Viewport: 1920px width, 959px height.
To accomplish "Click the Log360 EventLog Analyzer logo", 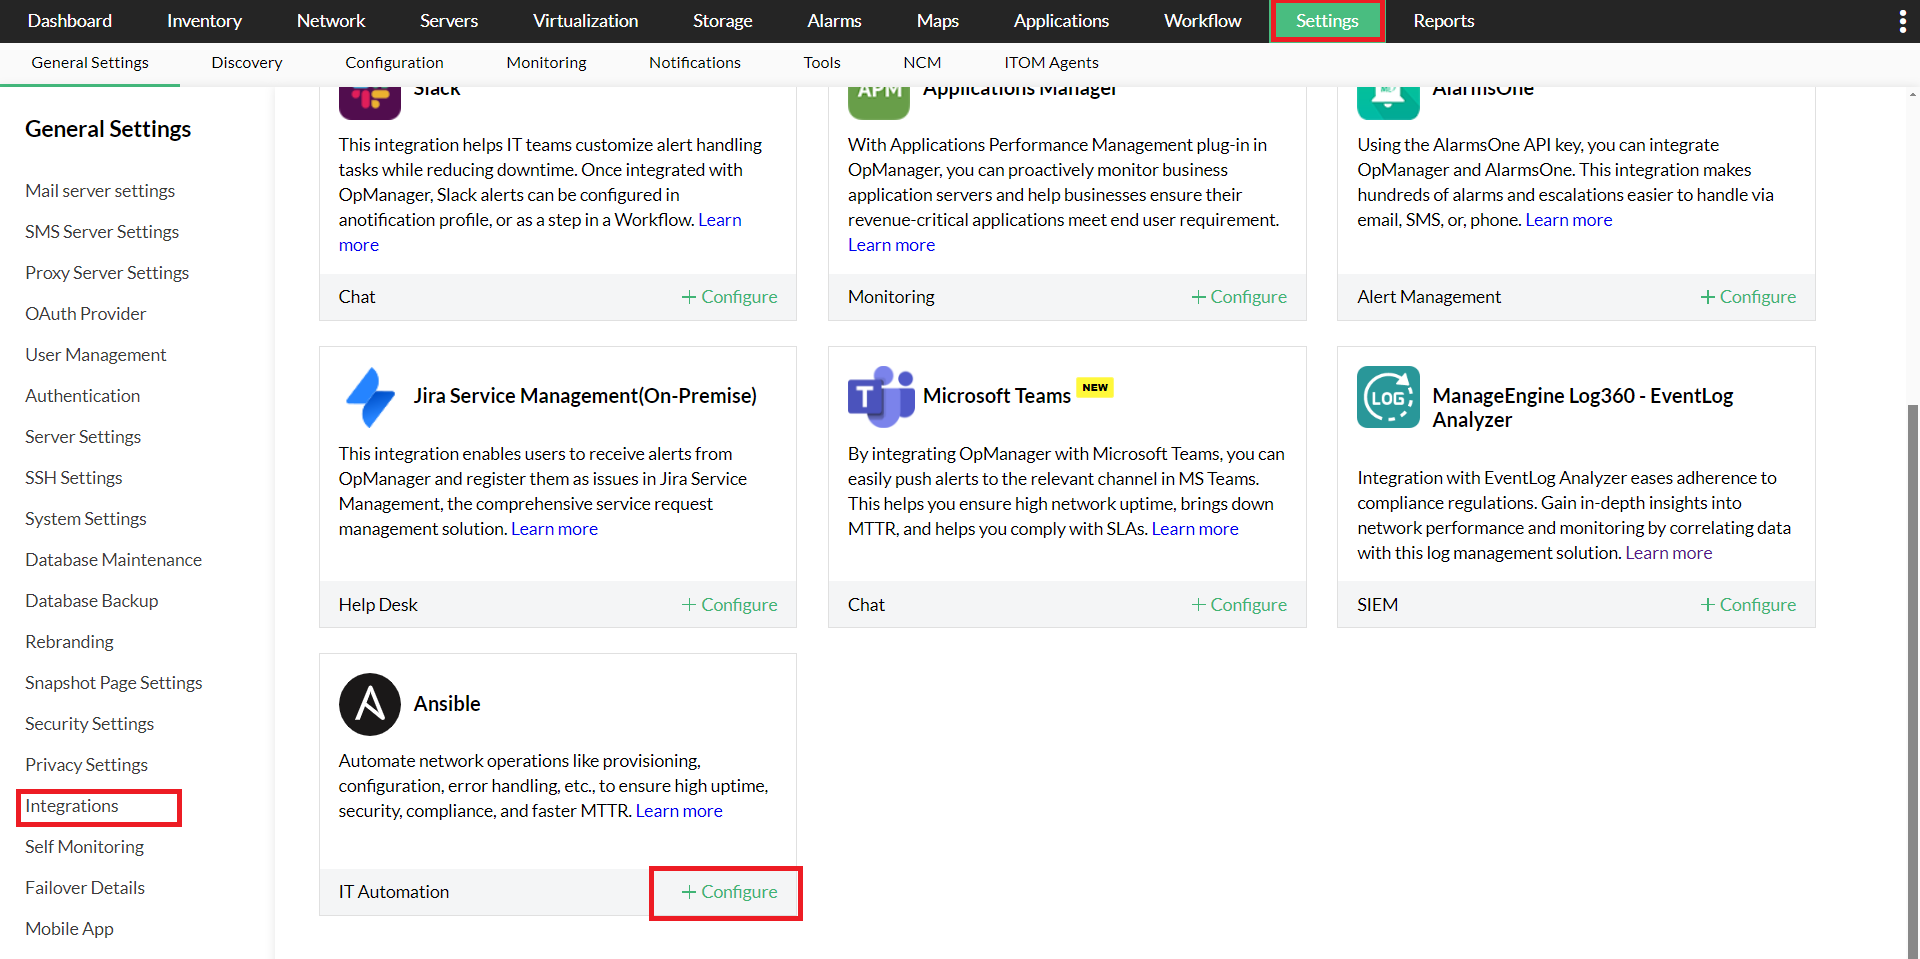I will (1388, 397).
